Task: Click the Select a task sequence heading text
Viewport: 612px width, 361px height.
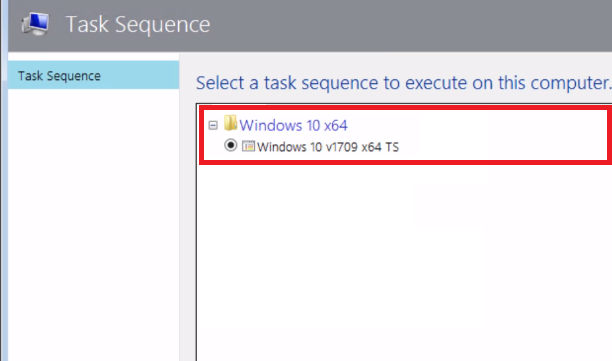Action: coord(403,83)
